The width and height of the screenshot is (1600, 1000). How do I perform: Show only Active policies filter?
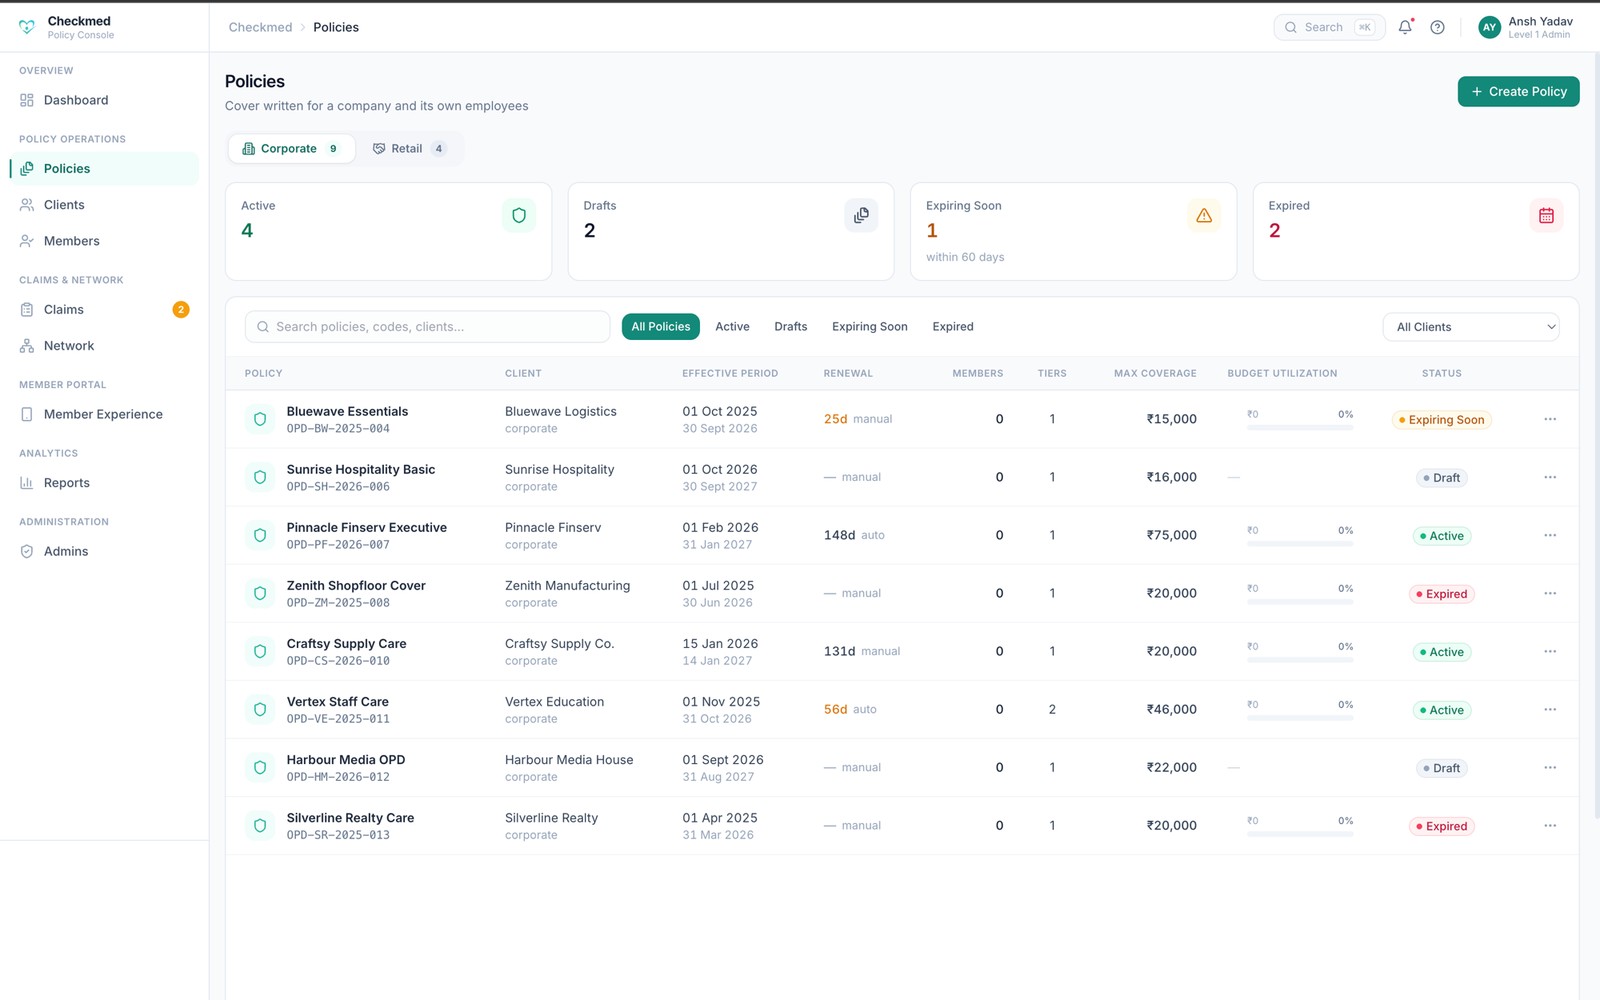732,327
